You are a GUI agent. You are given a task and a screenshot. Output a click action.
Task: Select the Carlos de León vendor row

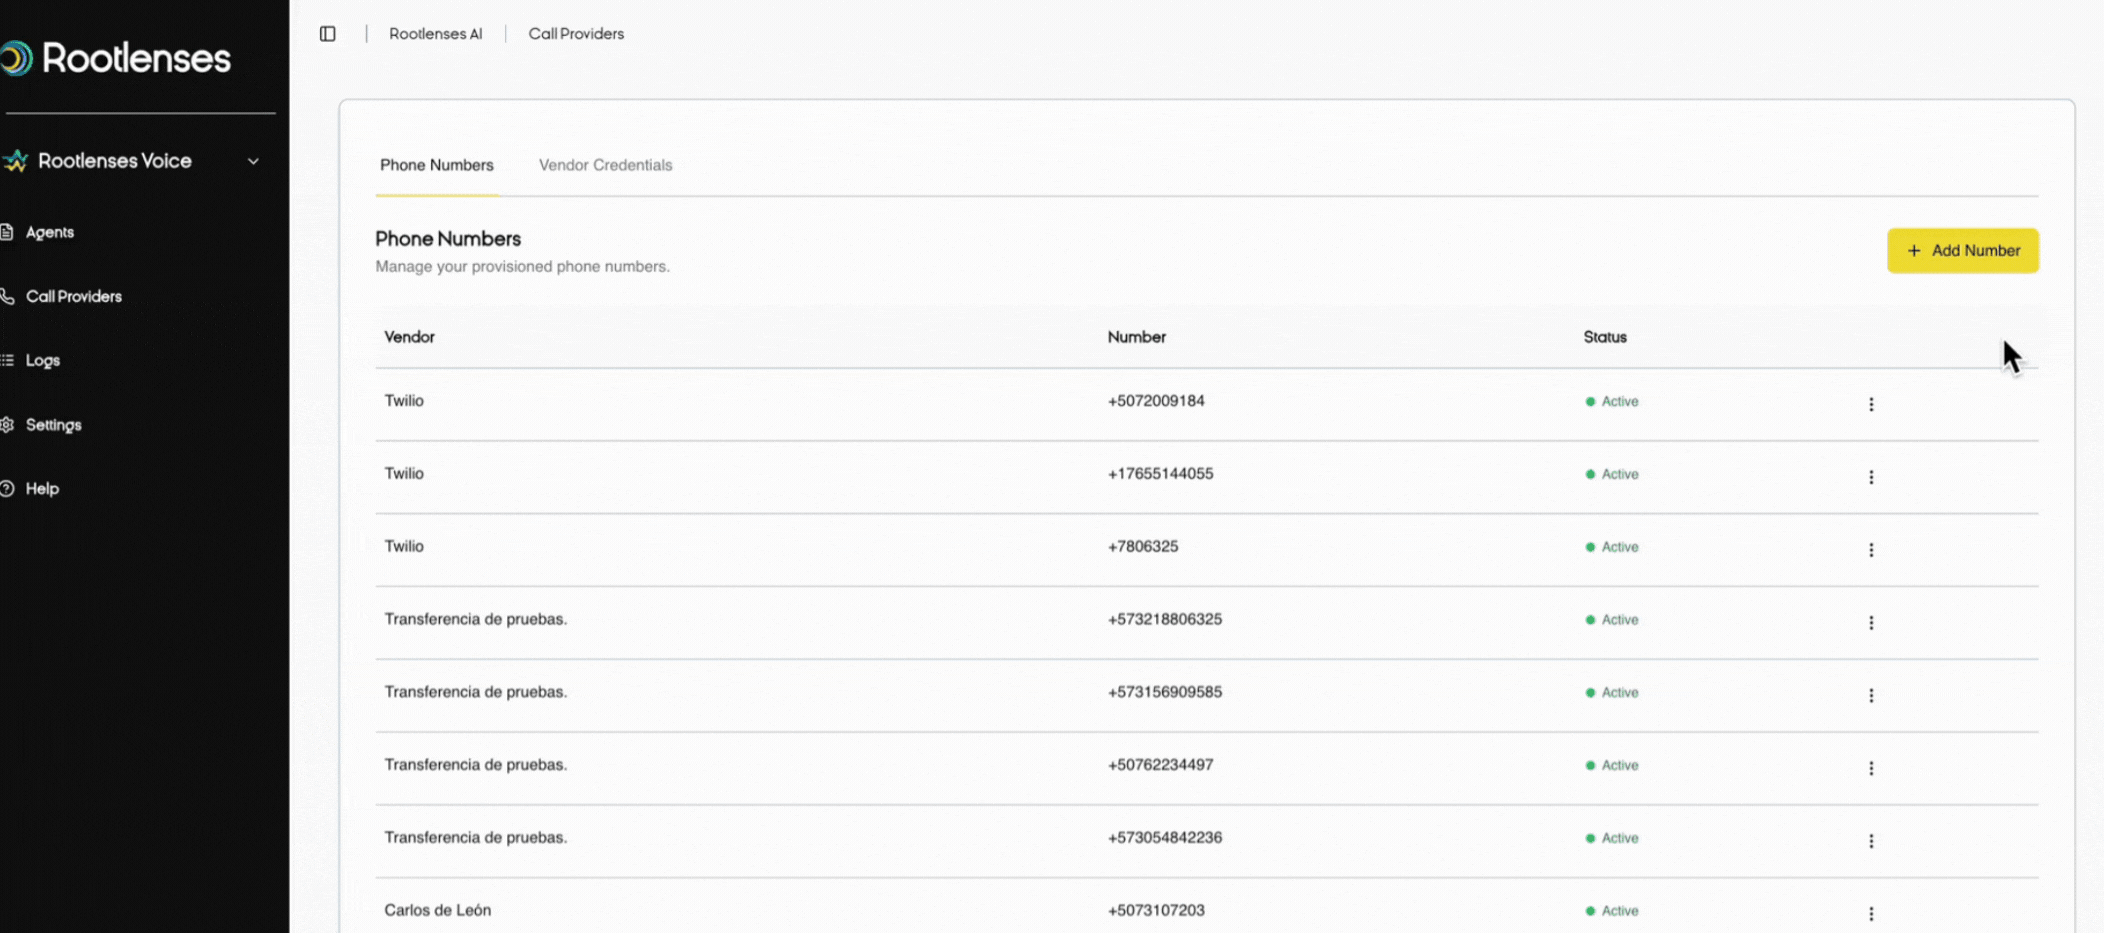point(437,910)
